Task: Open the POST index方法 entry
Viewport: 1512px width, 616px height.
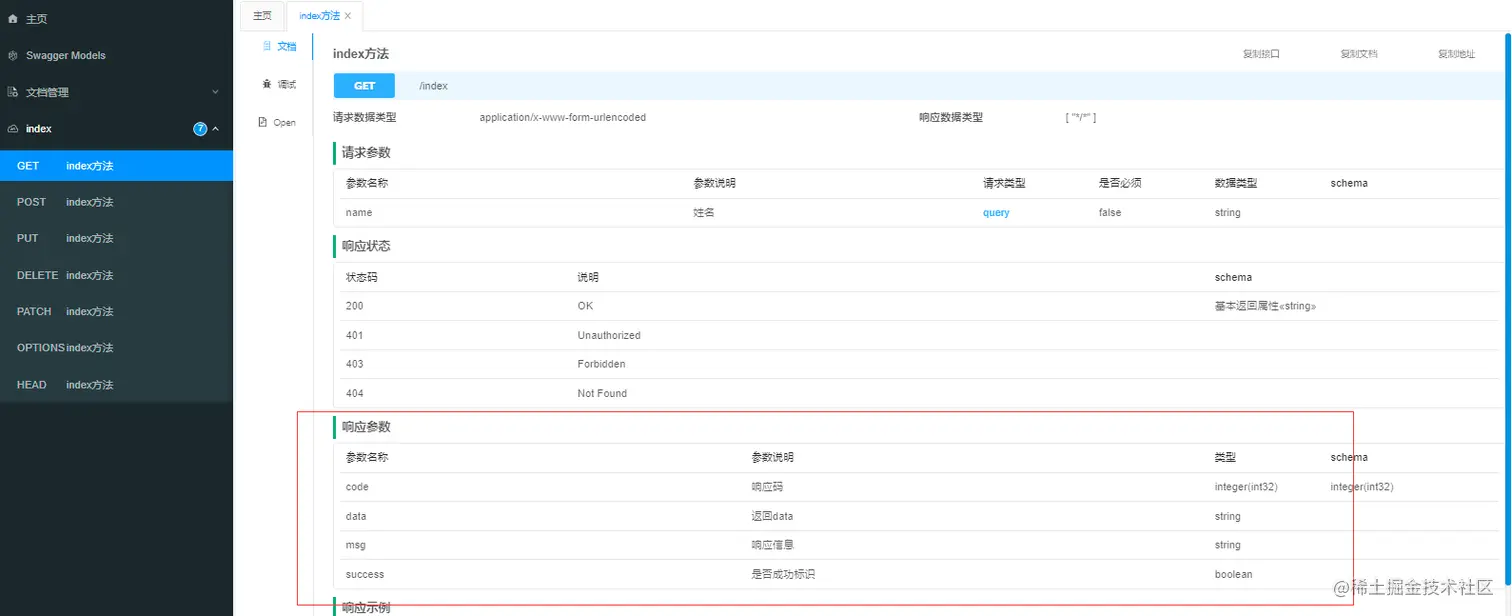Action: coord(116,202)
